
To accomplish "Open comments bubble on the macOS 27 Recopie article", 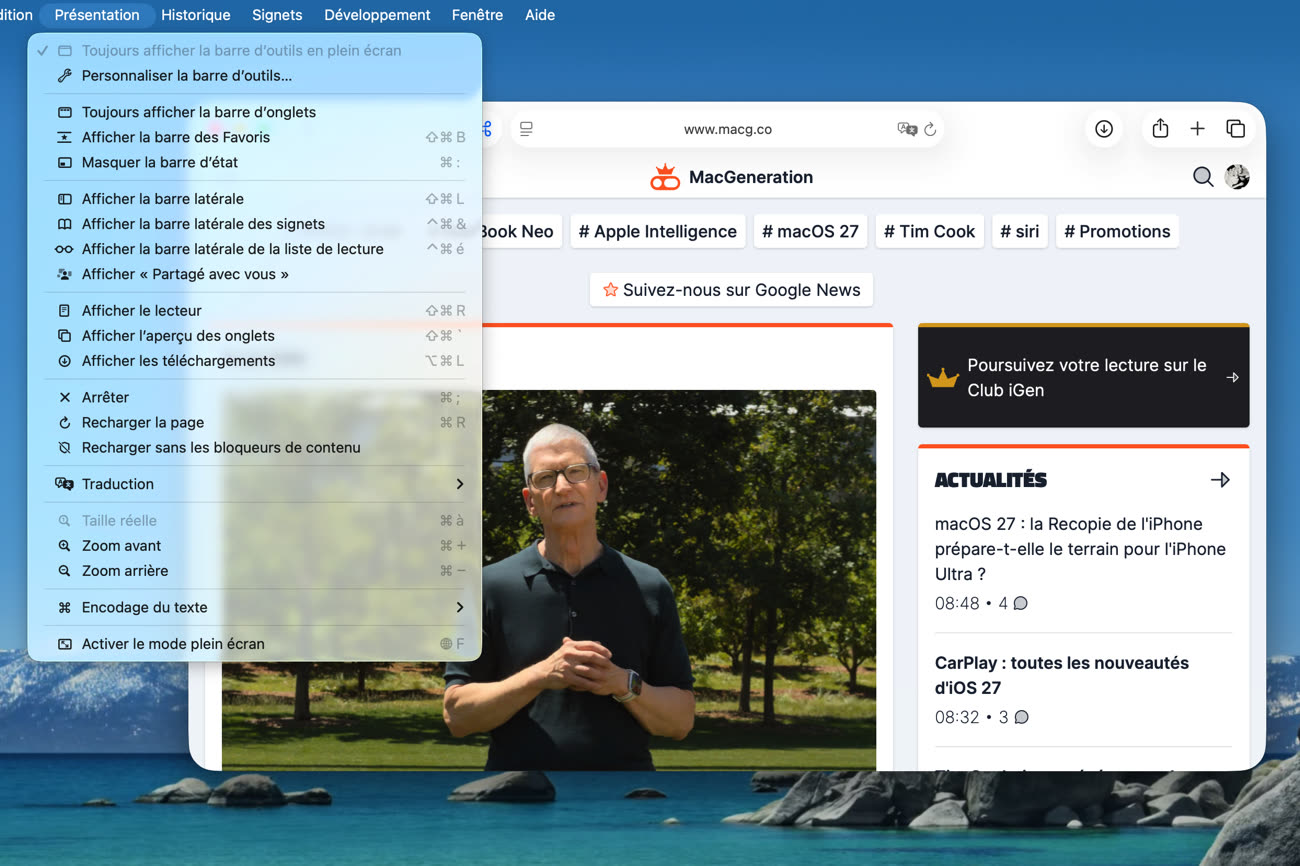I will [1020, 603].
